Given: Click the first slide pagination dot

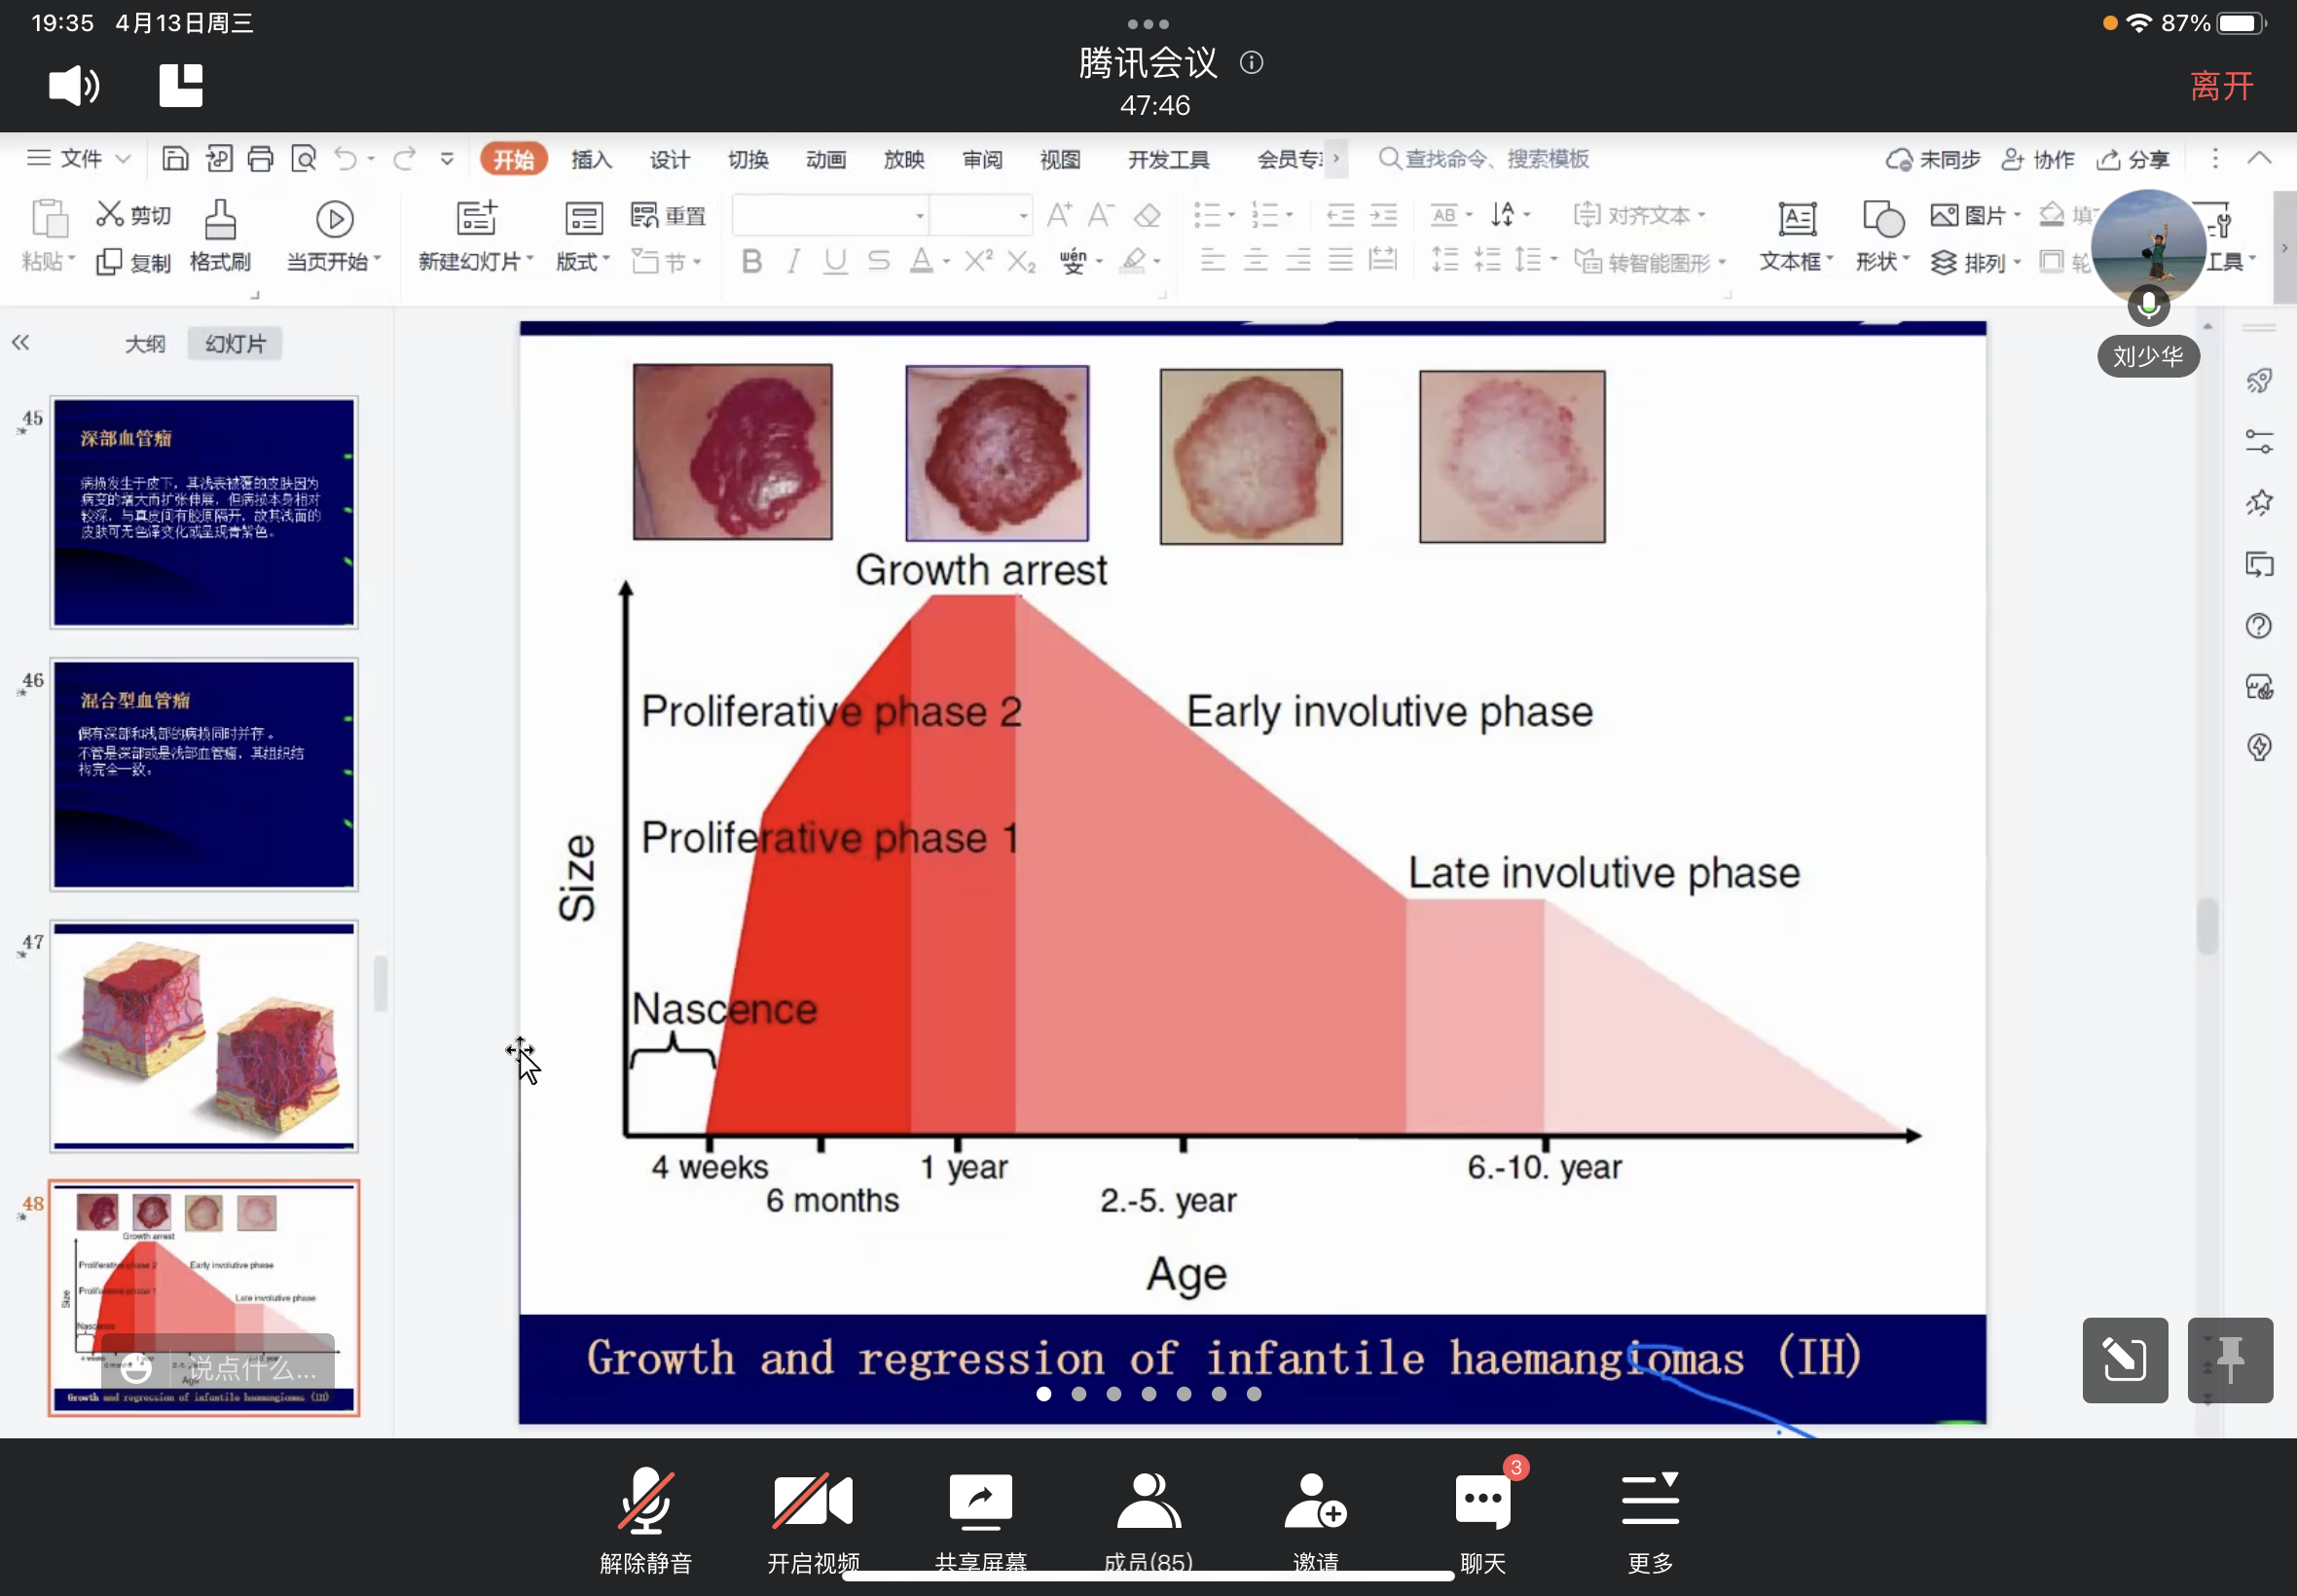Looking at the screenshot, I should [1044, 1394].
